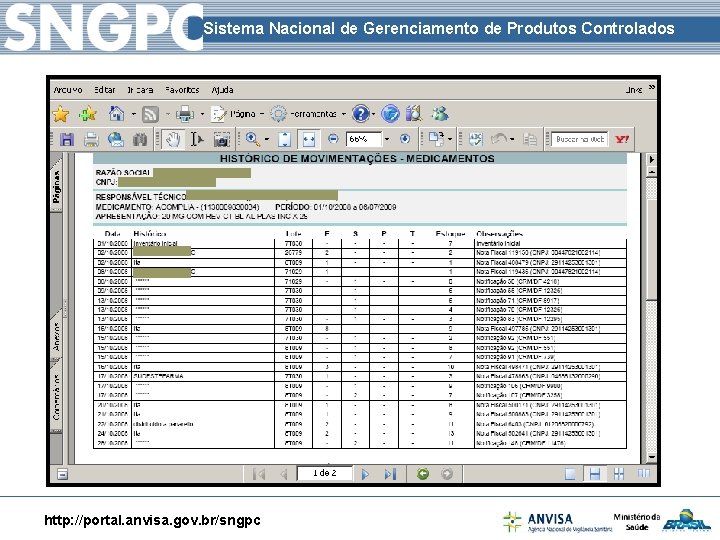Select the Text Select tool
This screenshot has width=720, height=540.
(197, 140)
